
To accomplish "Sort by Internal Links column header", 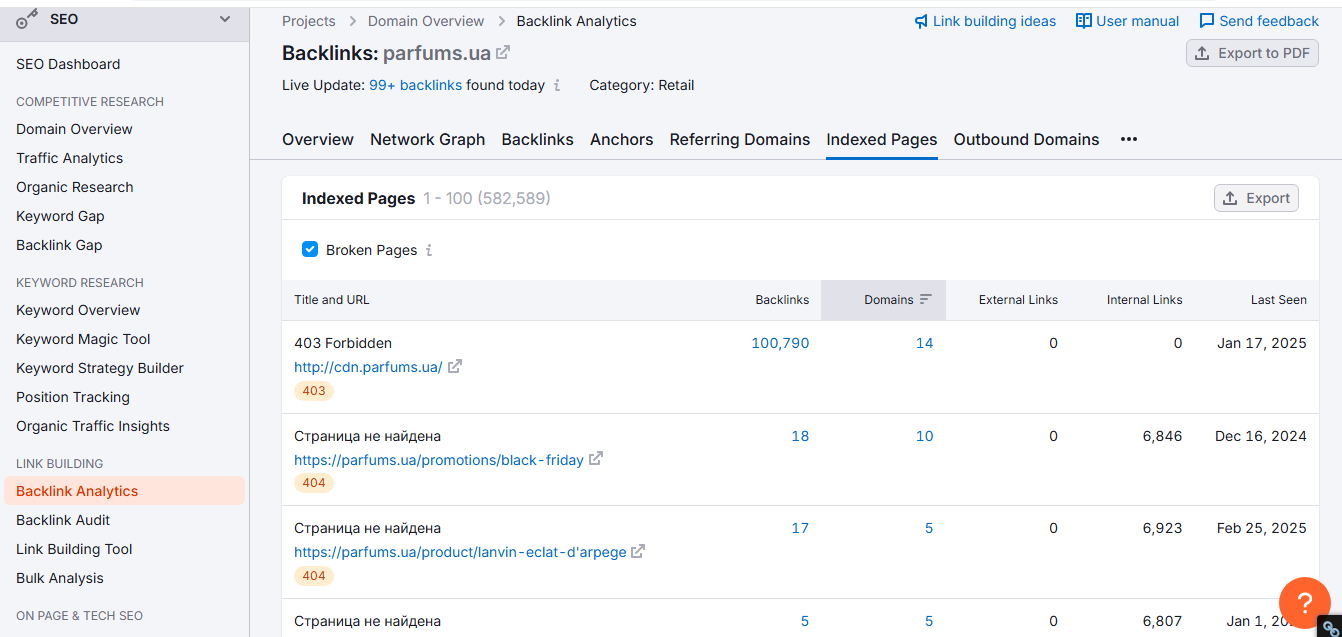I will pos(1144,300).
